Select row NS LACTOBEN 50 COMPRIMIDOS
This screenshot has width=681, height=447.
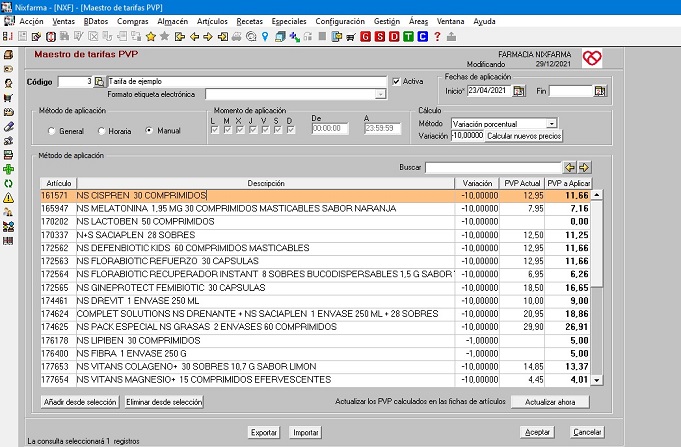coord(316,222)
